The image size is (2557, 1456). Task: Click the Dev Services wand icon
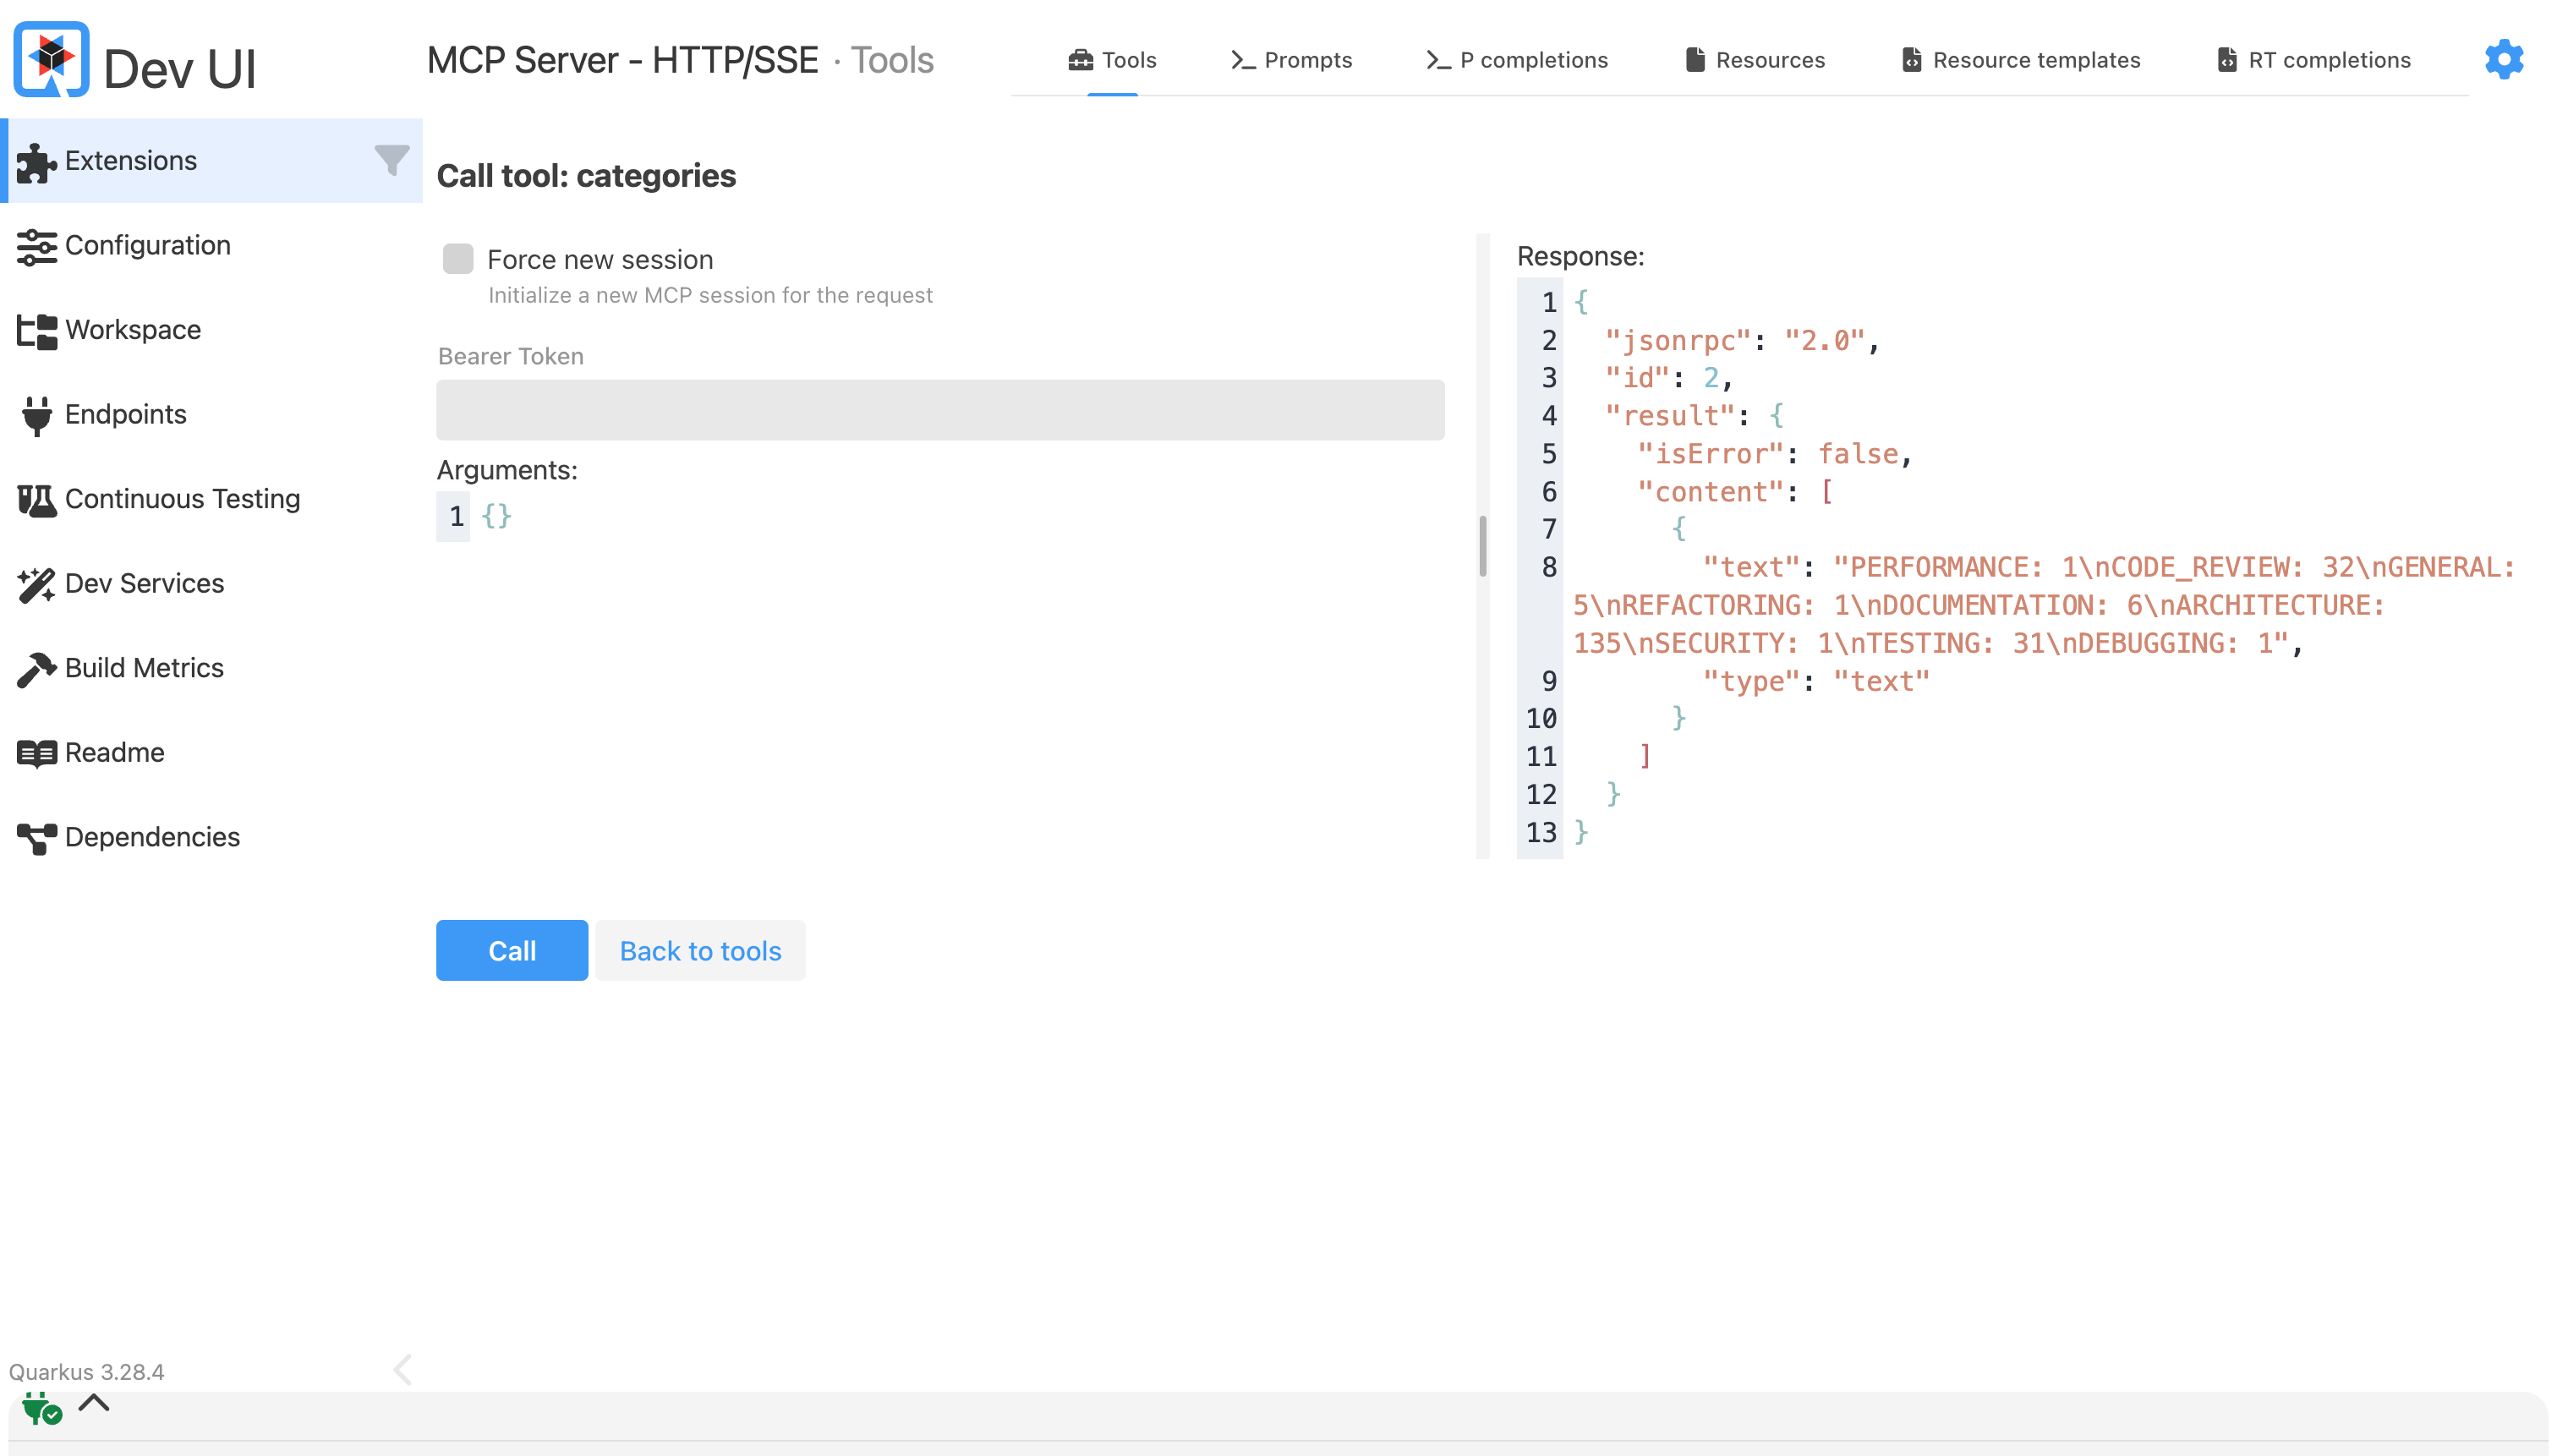coord(36,584)
